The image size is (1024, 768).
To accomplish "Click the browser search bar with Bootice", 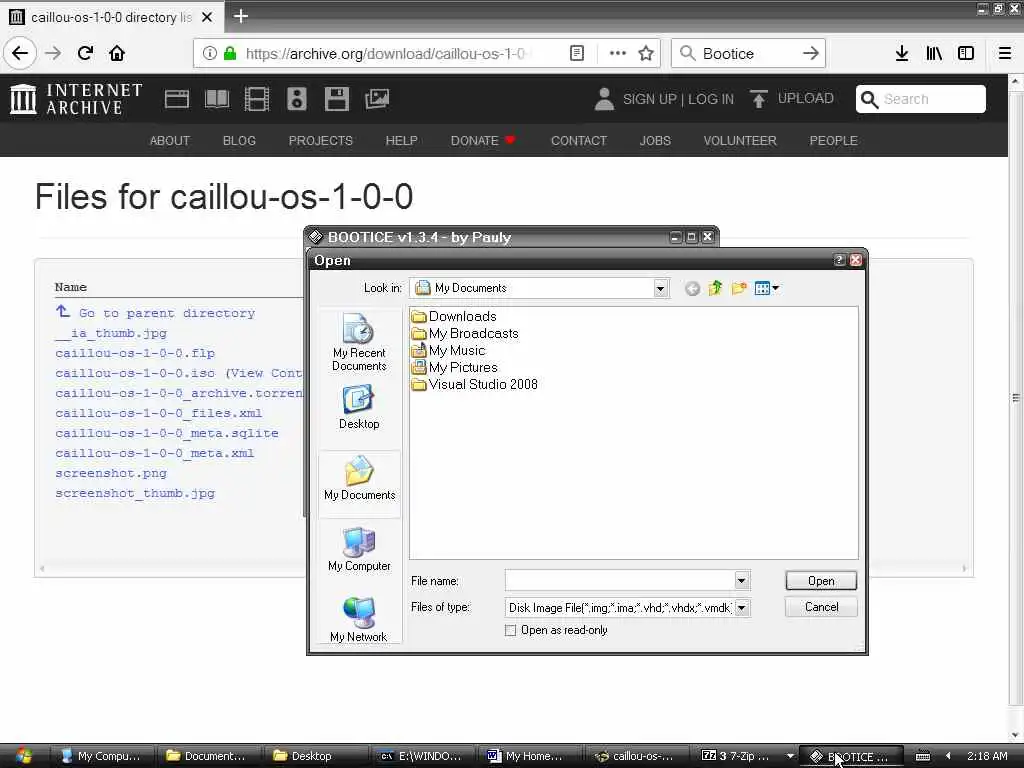I will (748, 54).
